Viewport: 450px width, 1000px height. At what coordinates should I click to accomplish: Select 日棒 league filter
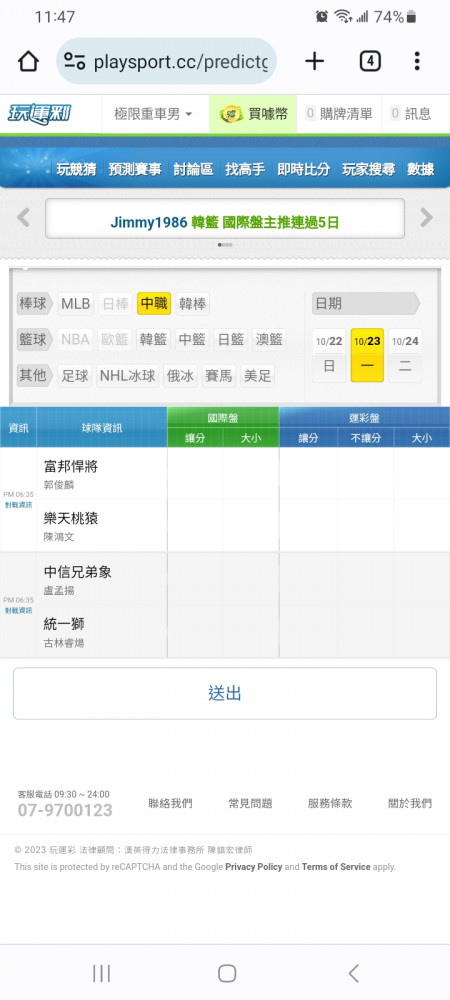115,304
